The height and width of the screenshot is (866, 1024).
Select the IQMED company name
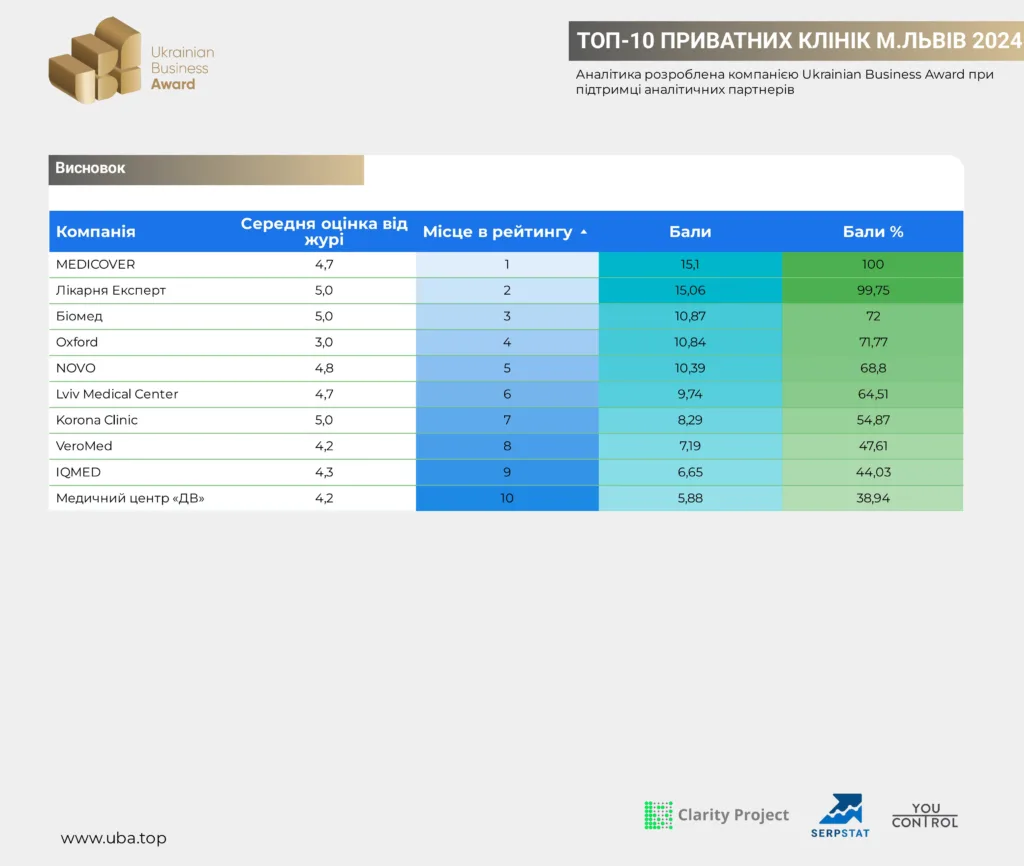click(x=78, y=472)
